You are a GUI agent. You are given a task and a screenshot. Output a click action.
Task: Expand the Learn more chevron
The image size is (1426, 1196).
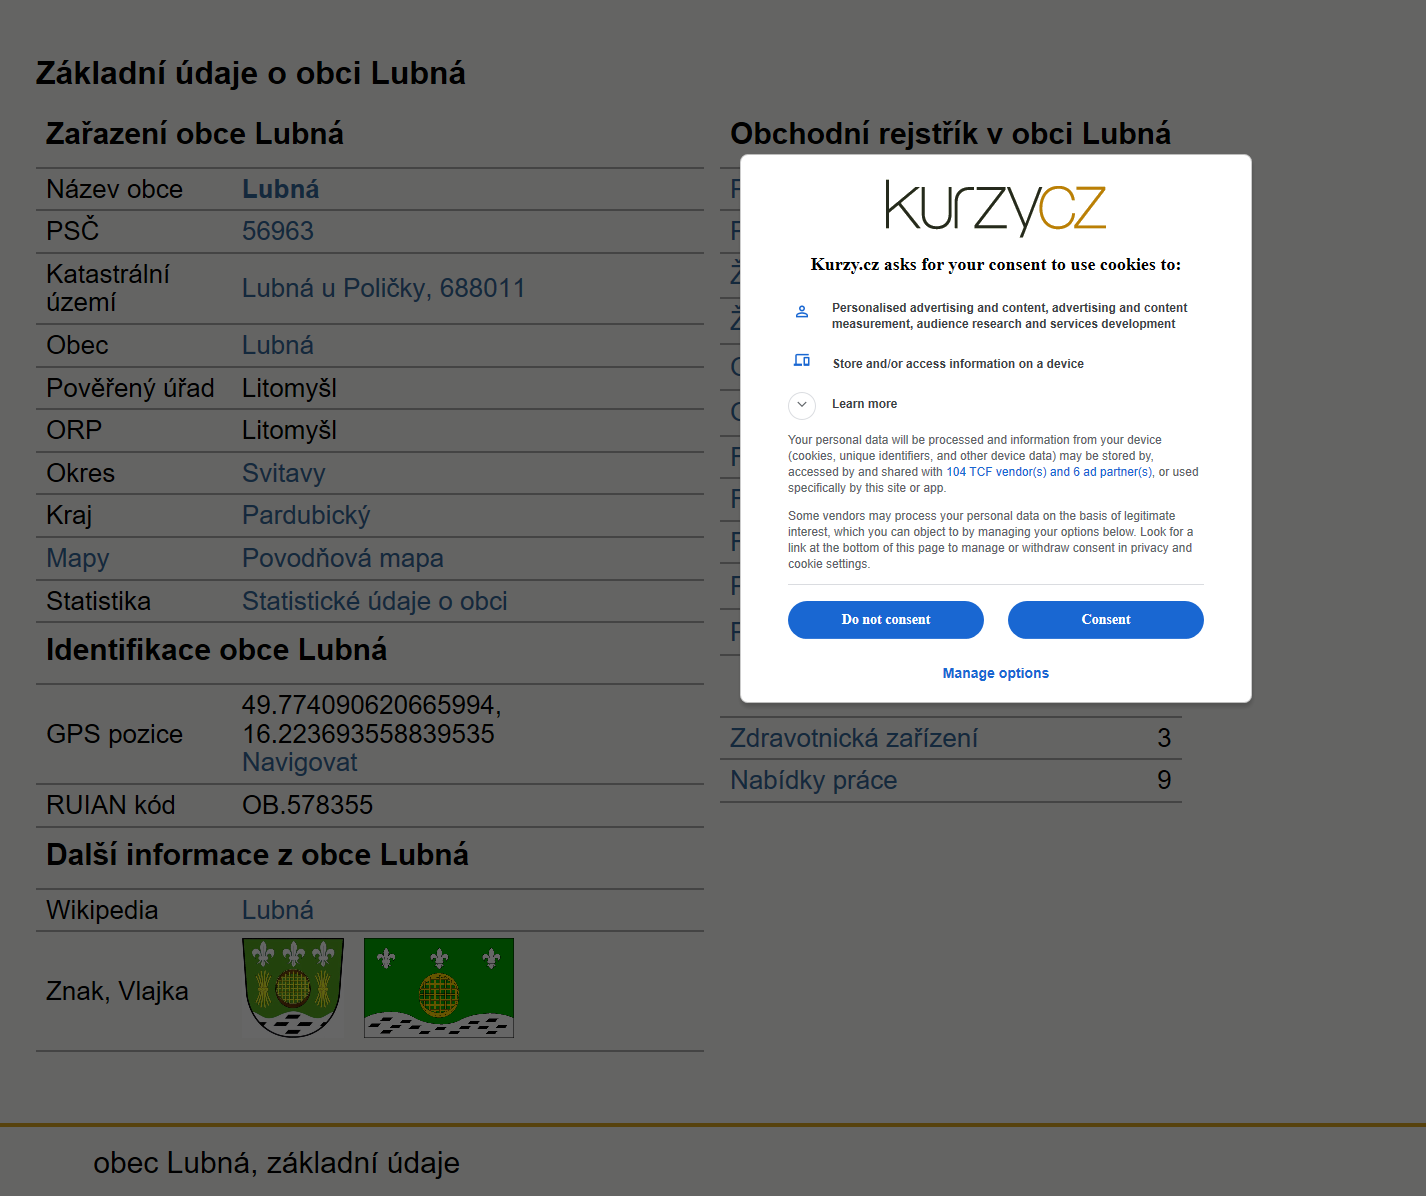point(802,405)
